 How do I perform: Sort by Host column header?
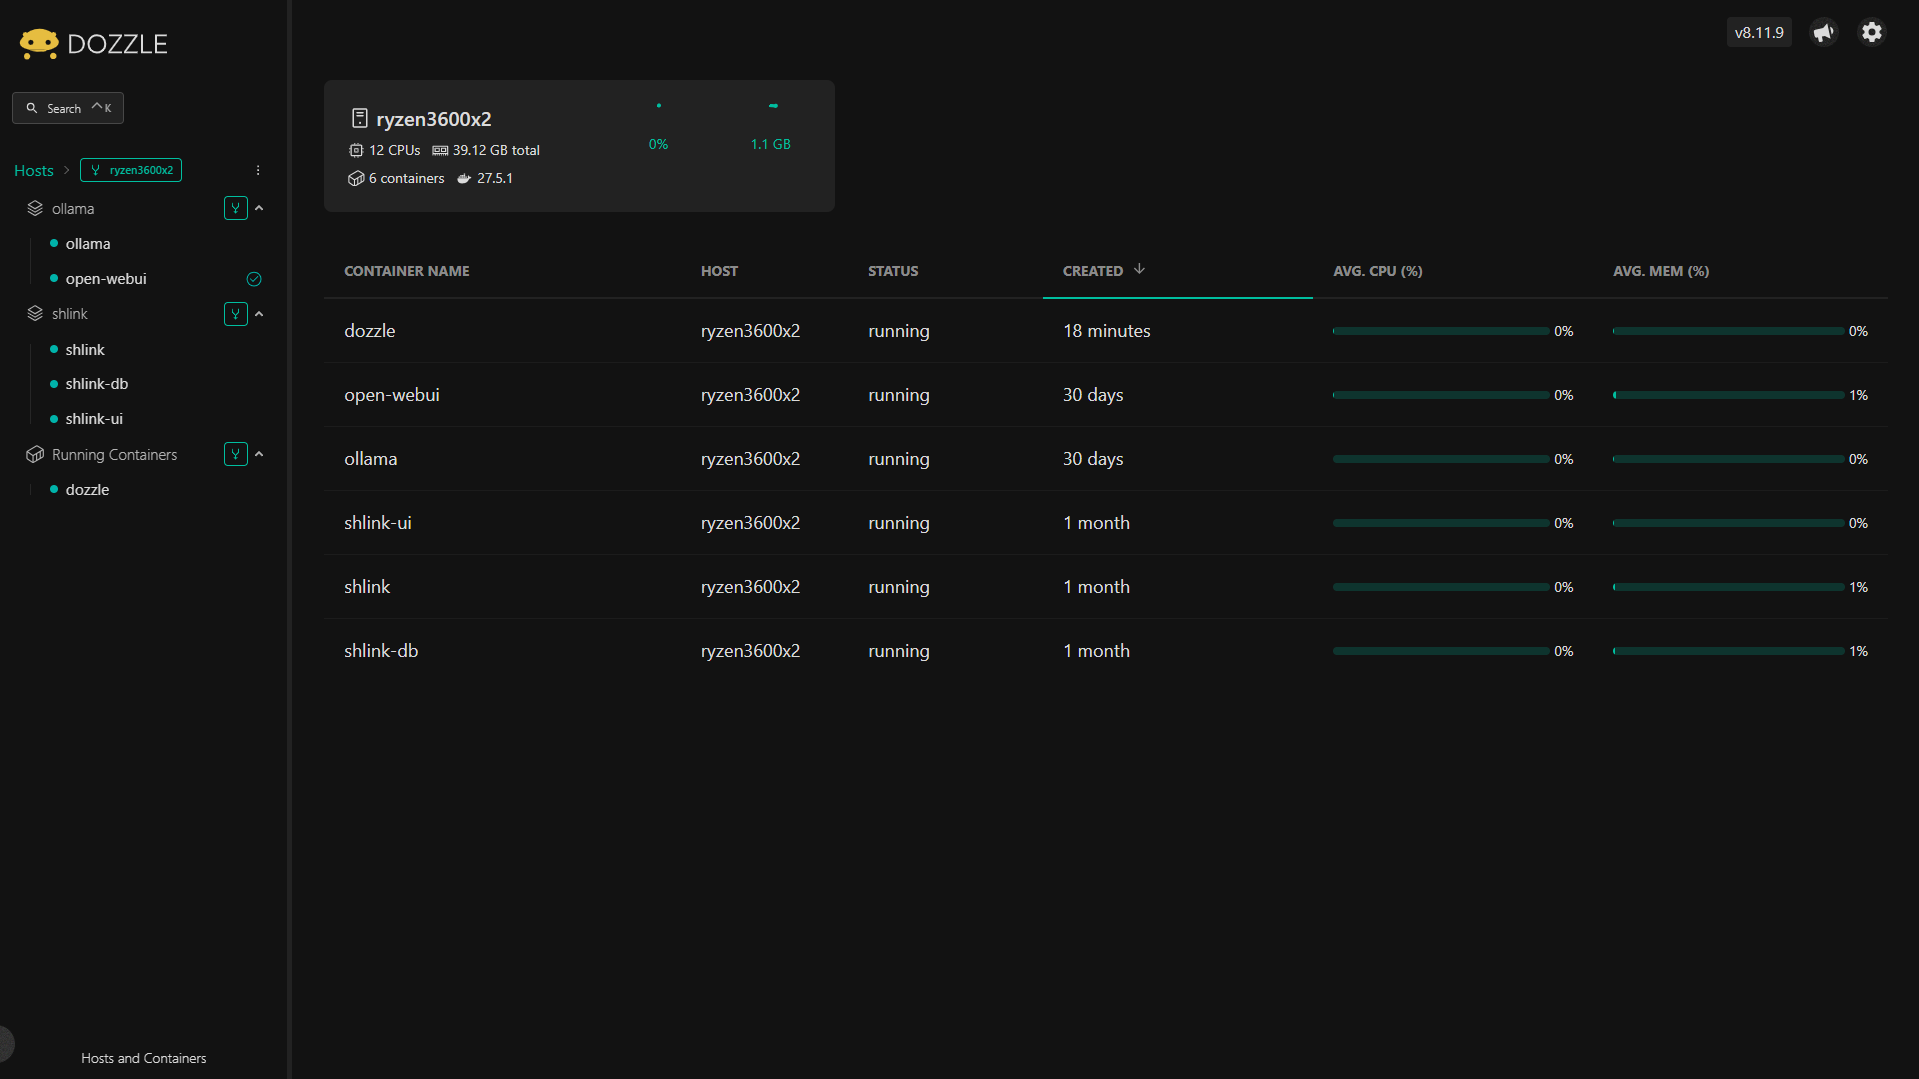point(719,271)
